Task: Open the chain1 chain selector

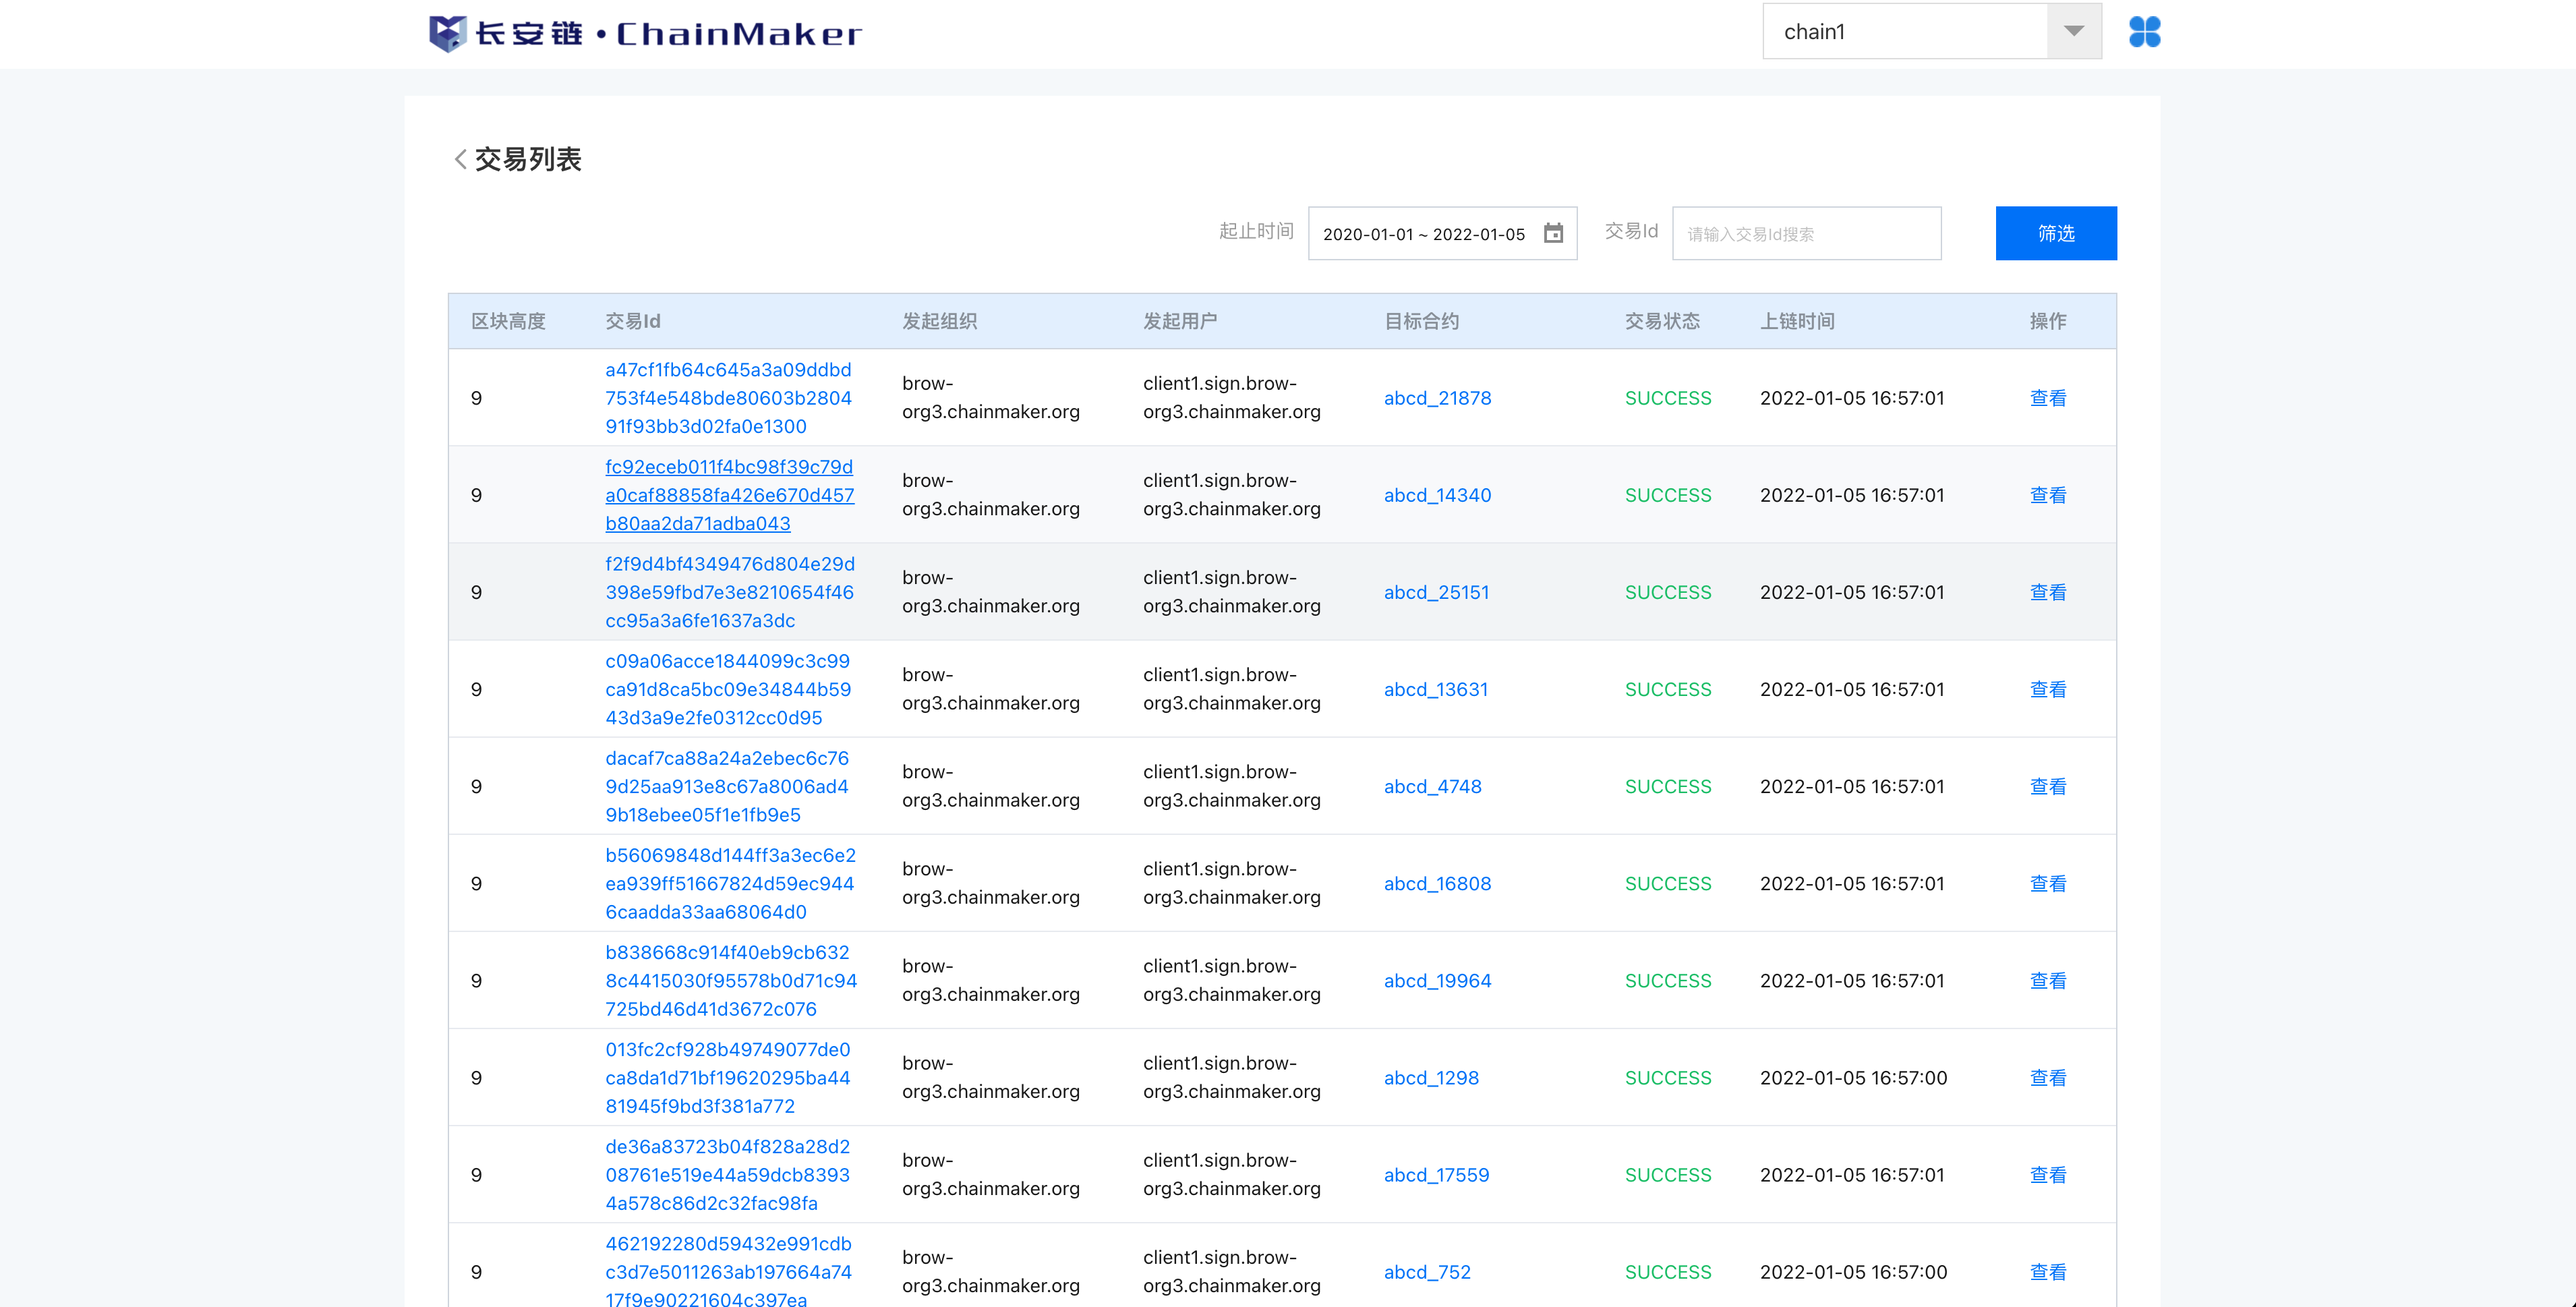Action: coord(1931,31)
